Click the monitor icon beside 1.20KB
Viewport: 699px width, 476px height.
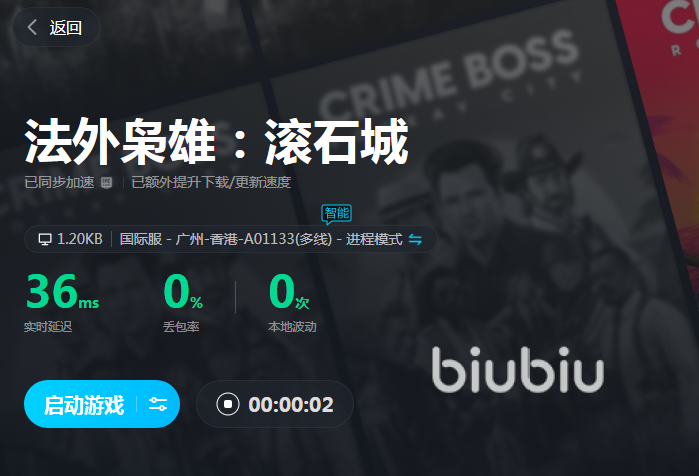coord(45,239)
